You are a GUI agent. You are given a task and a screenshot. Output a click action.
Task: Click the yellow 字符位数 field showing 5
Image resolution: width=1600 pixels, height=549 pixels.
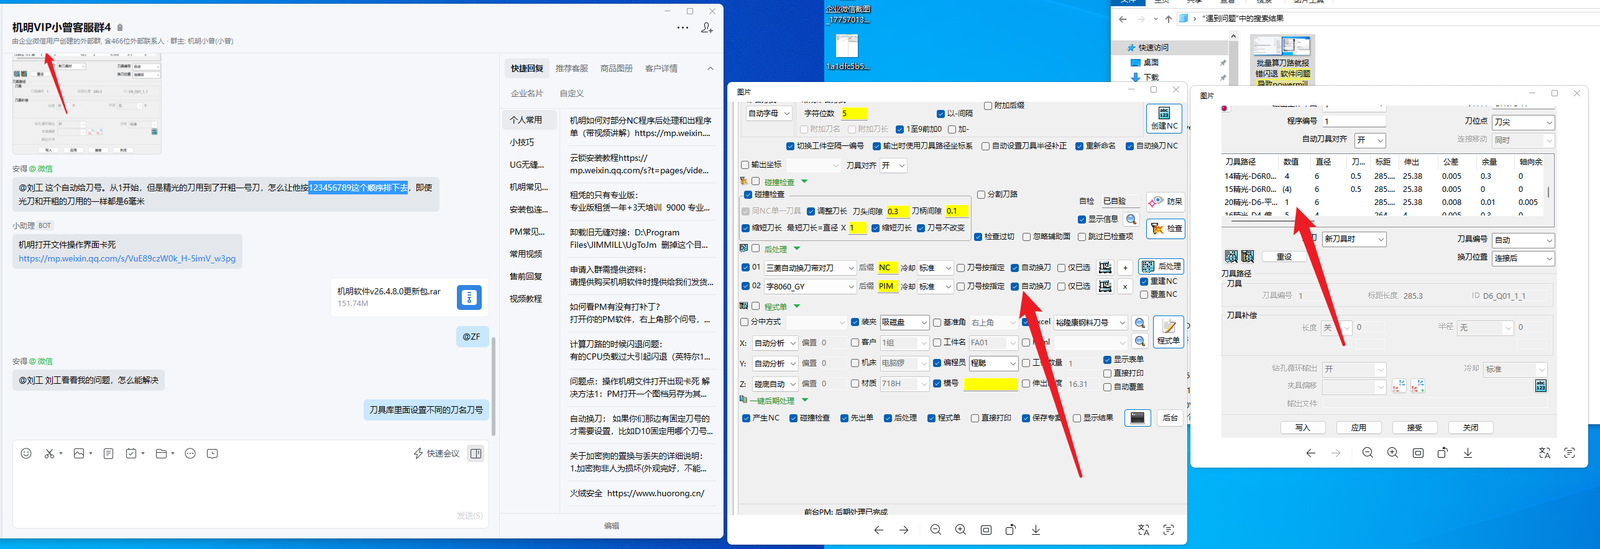(x=853, y=113)
